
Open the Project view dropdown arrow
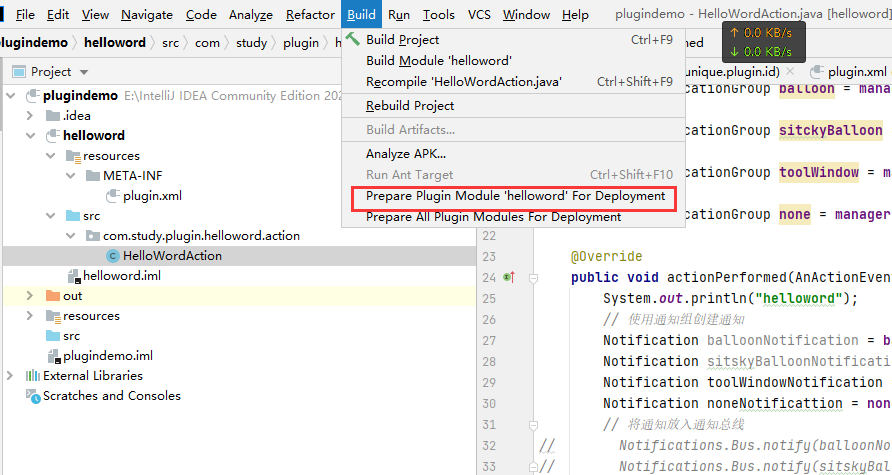84,72
